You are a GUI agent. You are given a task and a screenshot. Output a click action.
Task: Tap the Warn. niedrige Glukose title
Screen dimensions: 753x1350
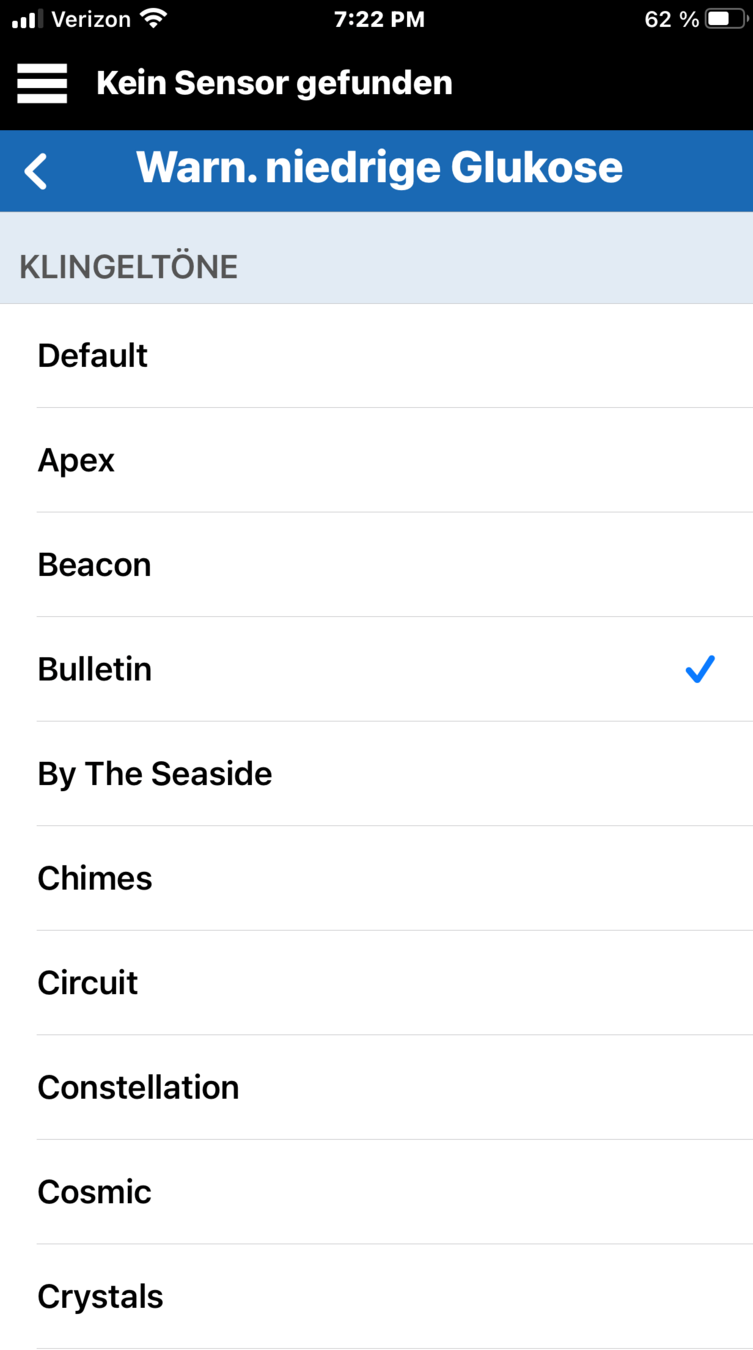point(379,168)
